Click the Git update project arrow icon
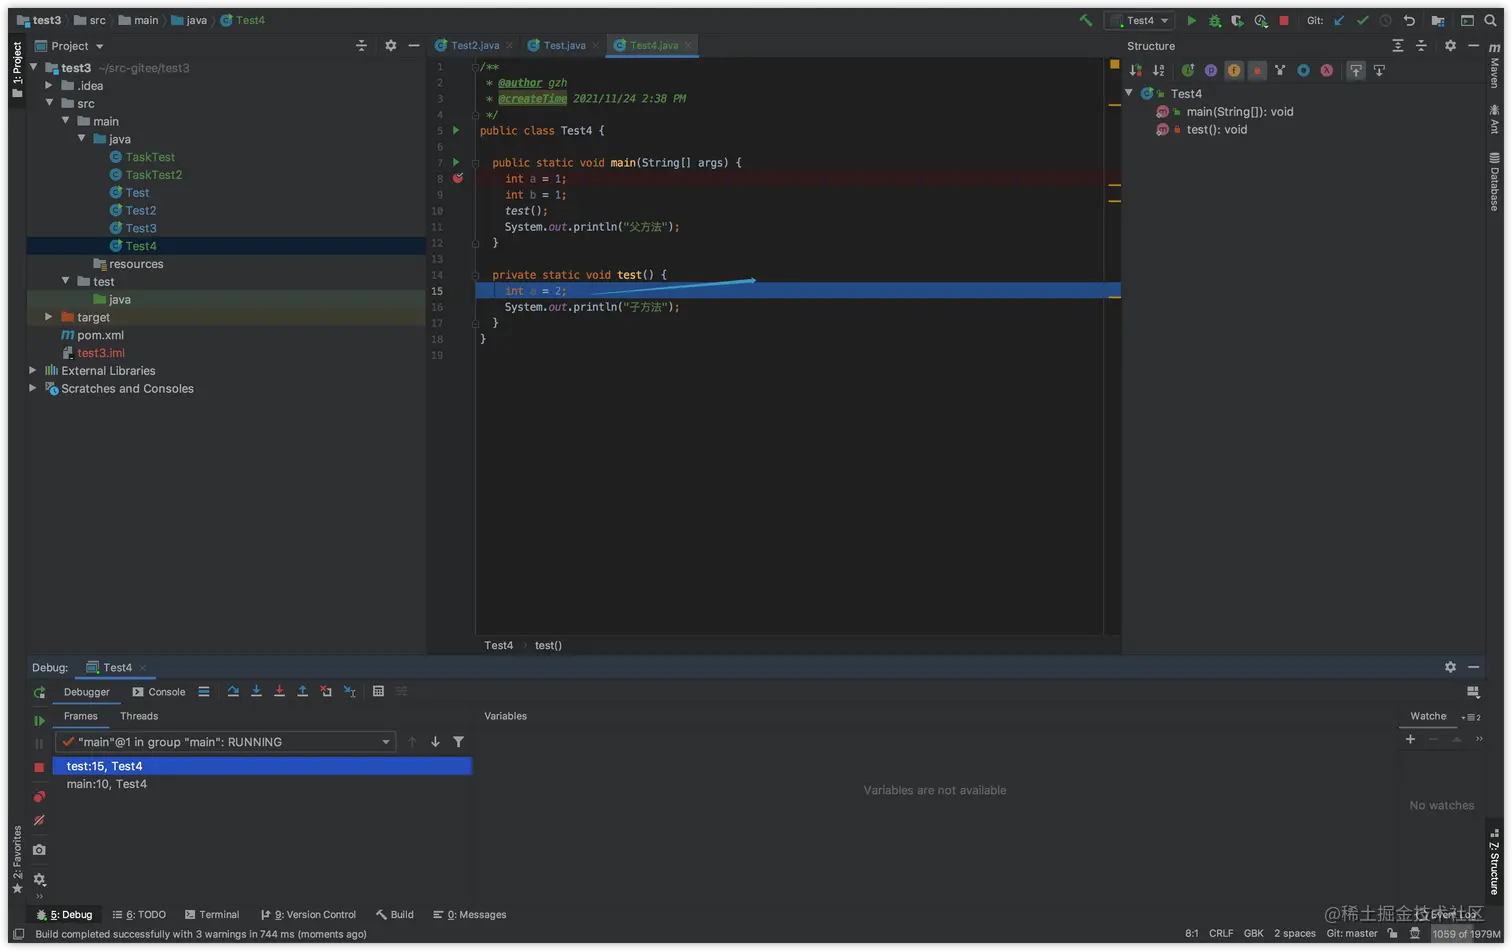The width and height of the screenshot is (1512, 951). 1339,20
